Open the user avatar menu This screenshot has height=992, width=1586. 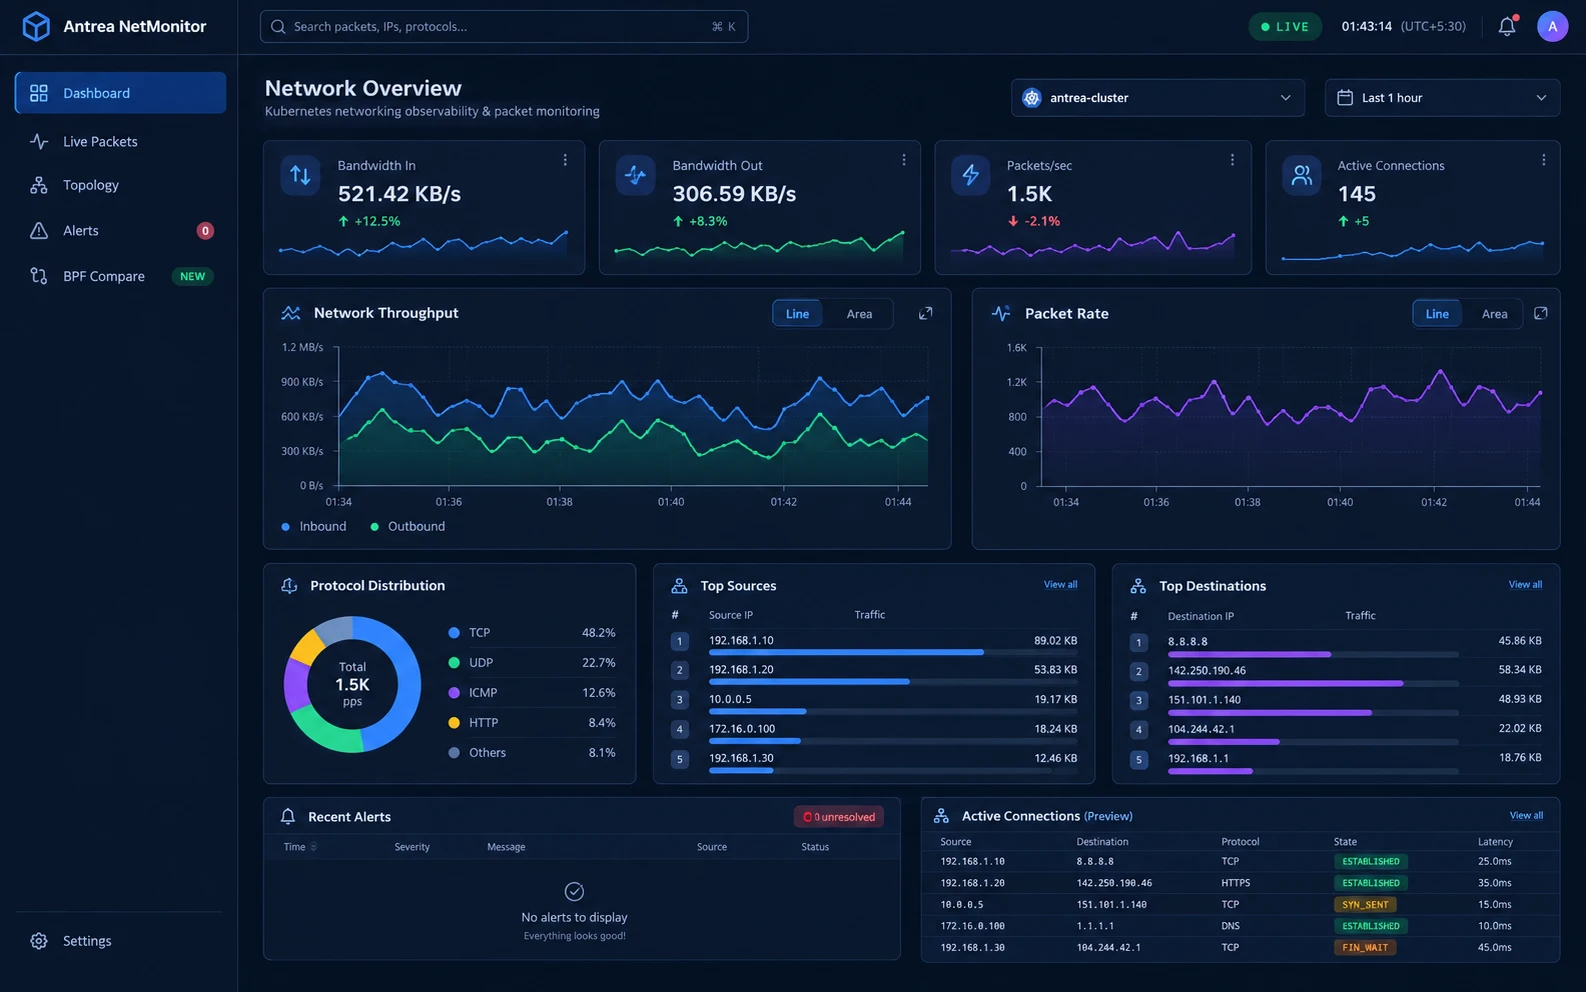pyautogui.click(x=1552, y=27)
